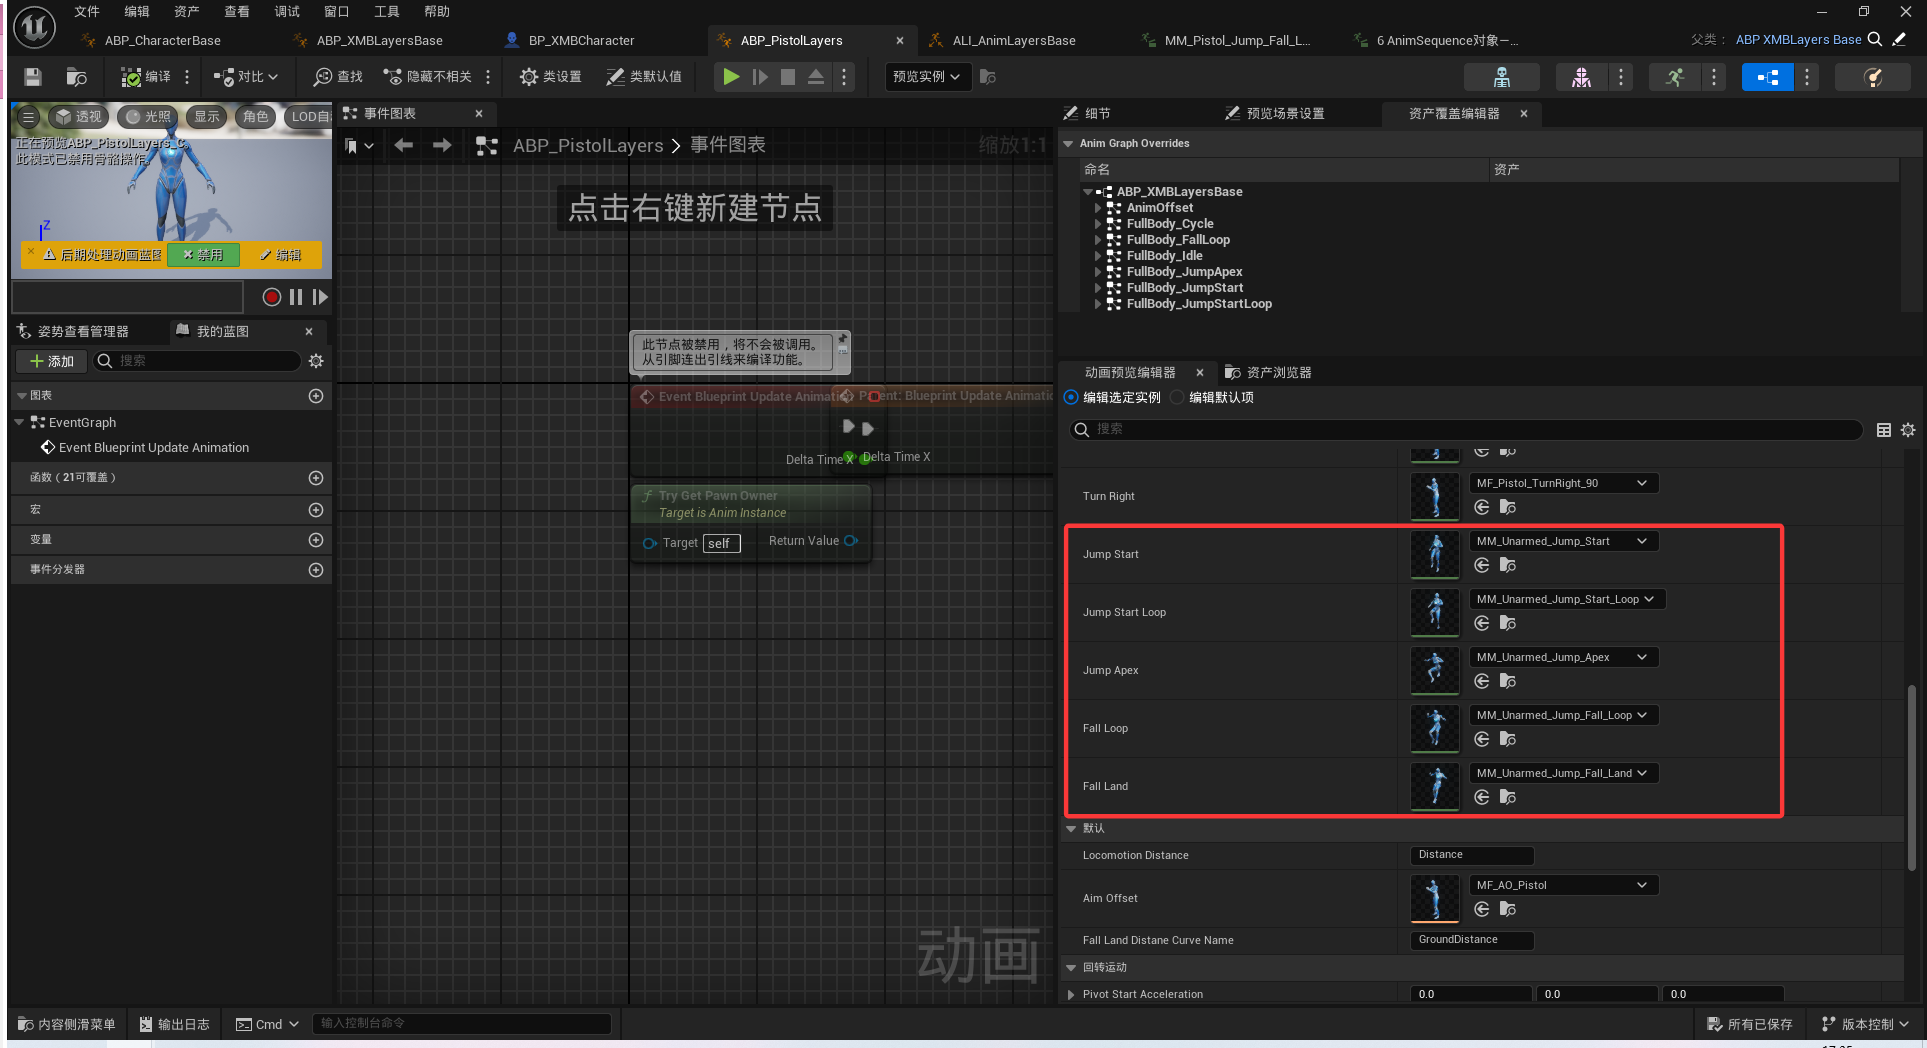Viewport: 1927px width, 1048px height.
Task: Open Class Settings (类设置)
Action: [x=551, y=77]
